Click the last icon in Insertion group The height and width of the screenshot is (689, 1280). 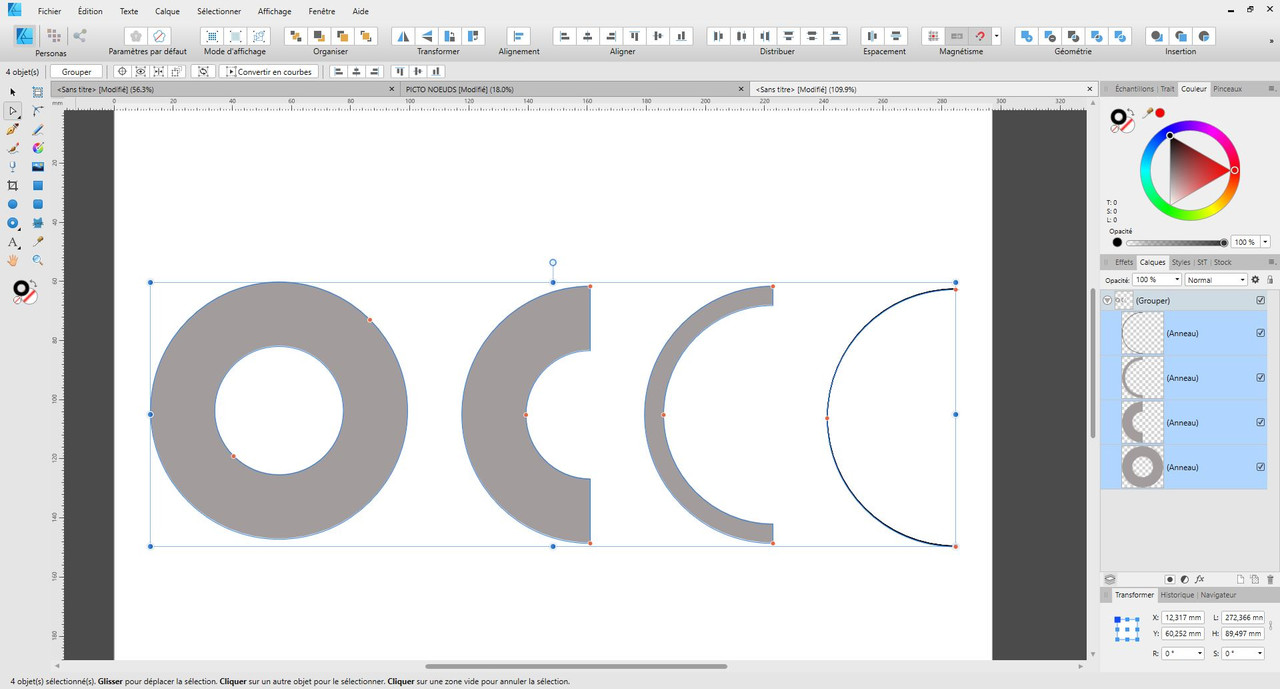coord(1205,36)
